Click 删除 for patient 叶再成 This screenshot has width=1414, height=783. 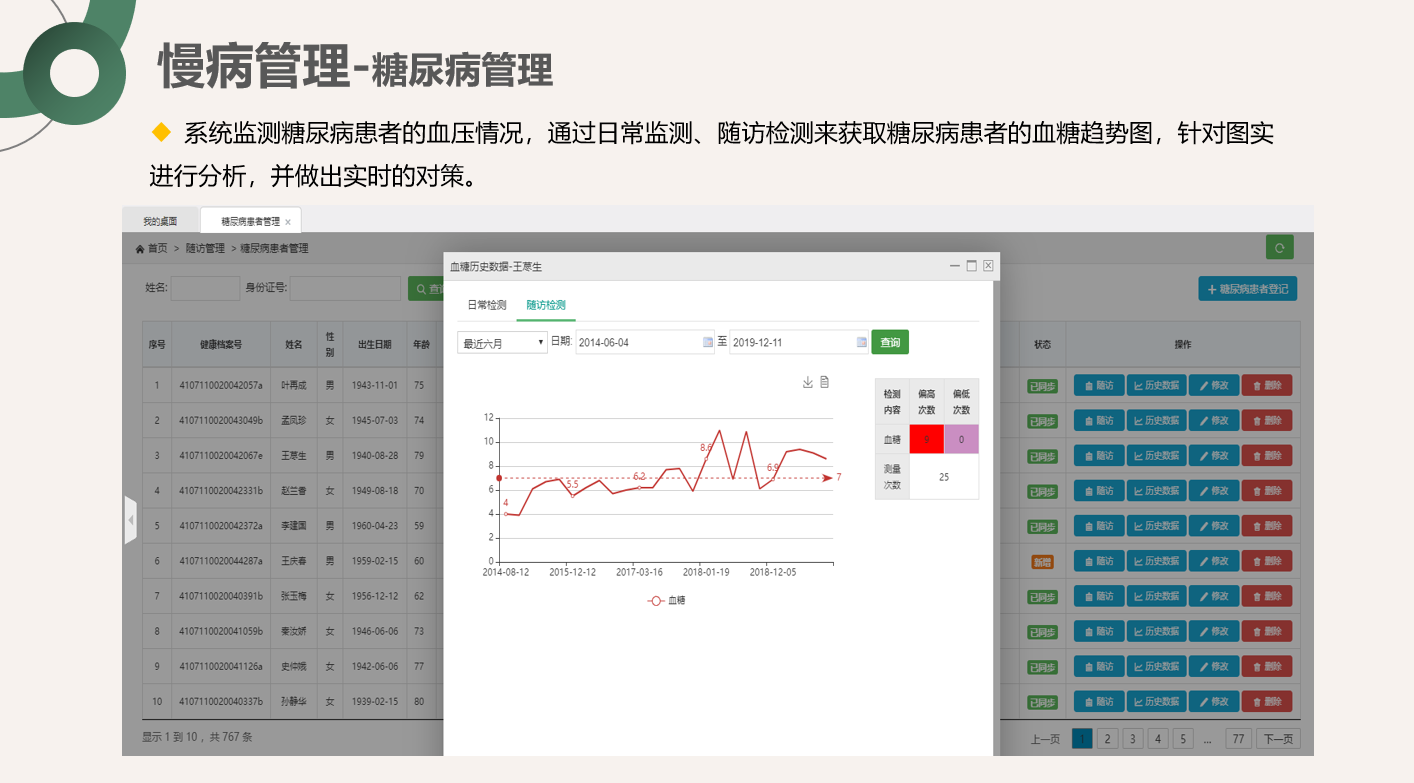point(1267,385)
